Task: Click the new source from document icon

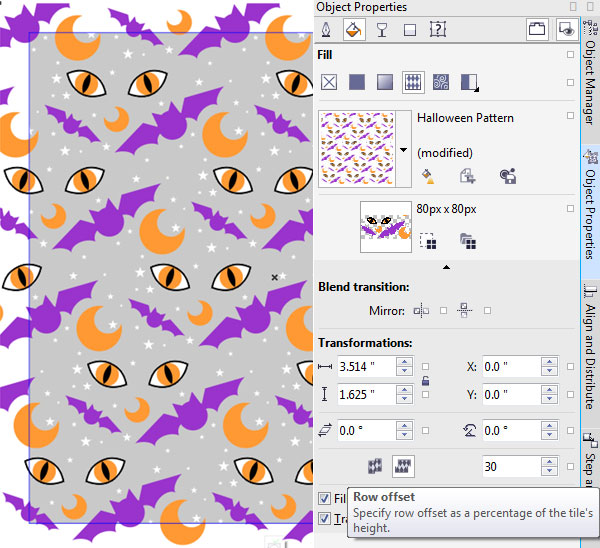Action: point(467,176)
